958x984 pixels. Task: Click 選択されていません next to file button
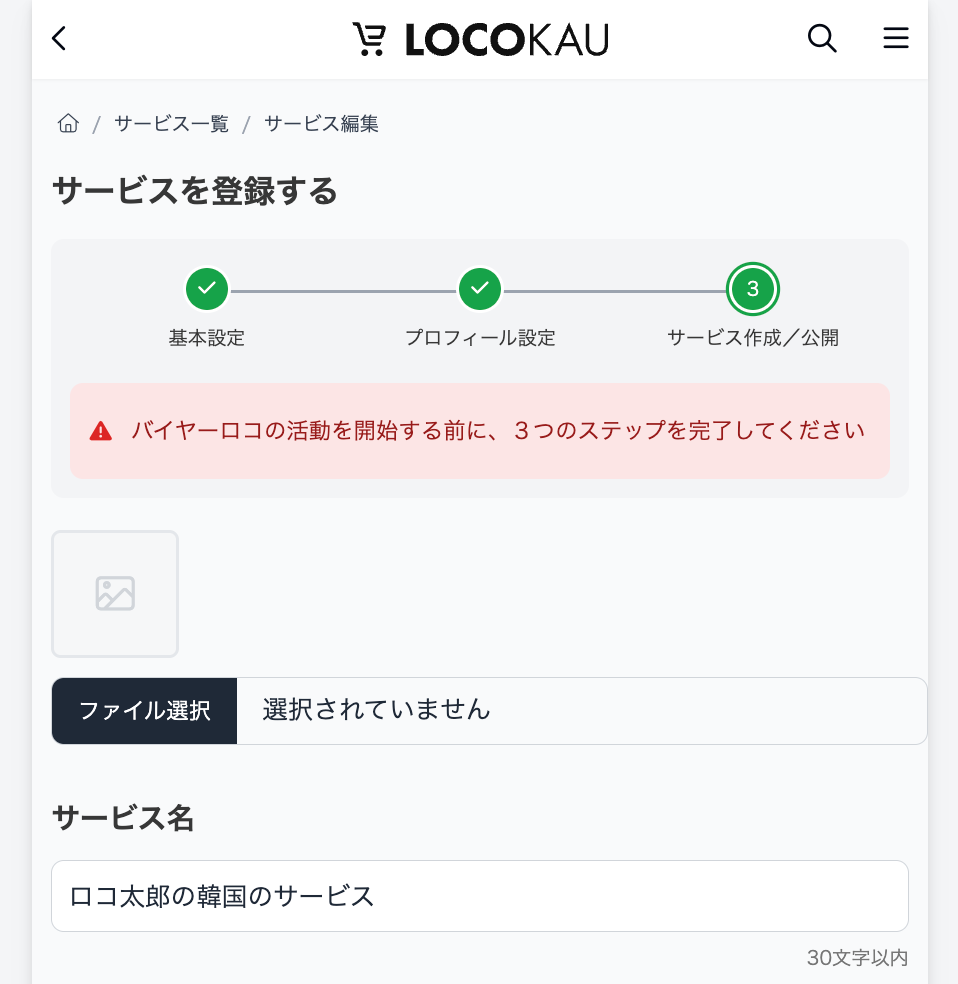[375, 711]
